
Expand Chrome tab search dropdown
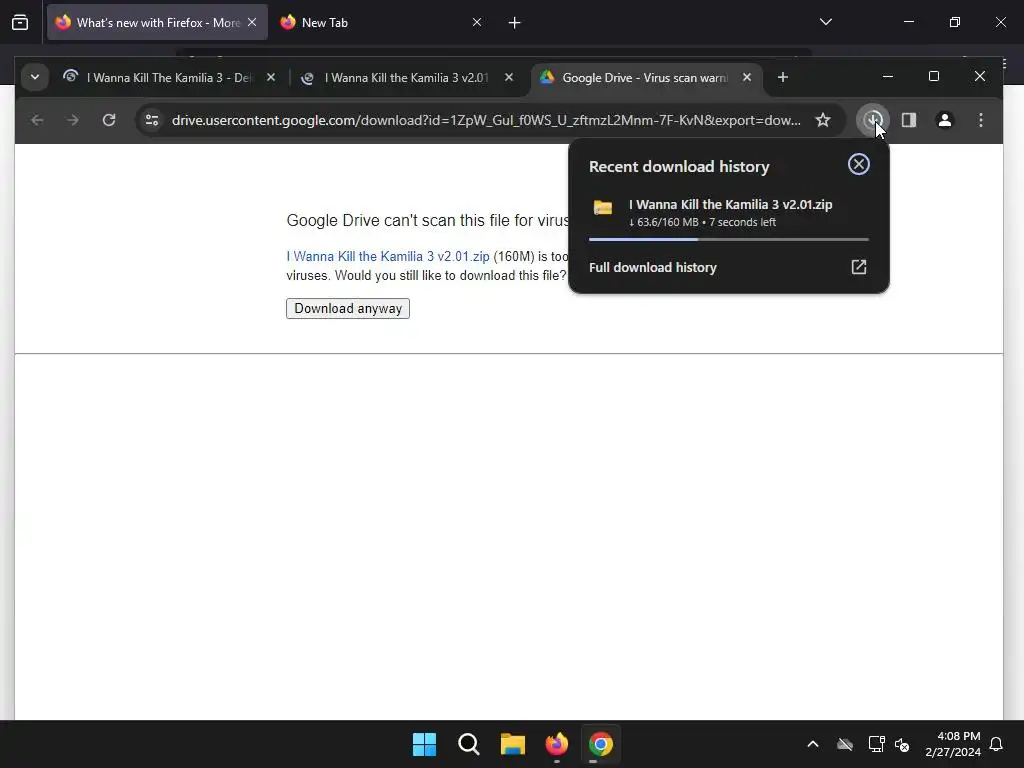point(35,78)
